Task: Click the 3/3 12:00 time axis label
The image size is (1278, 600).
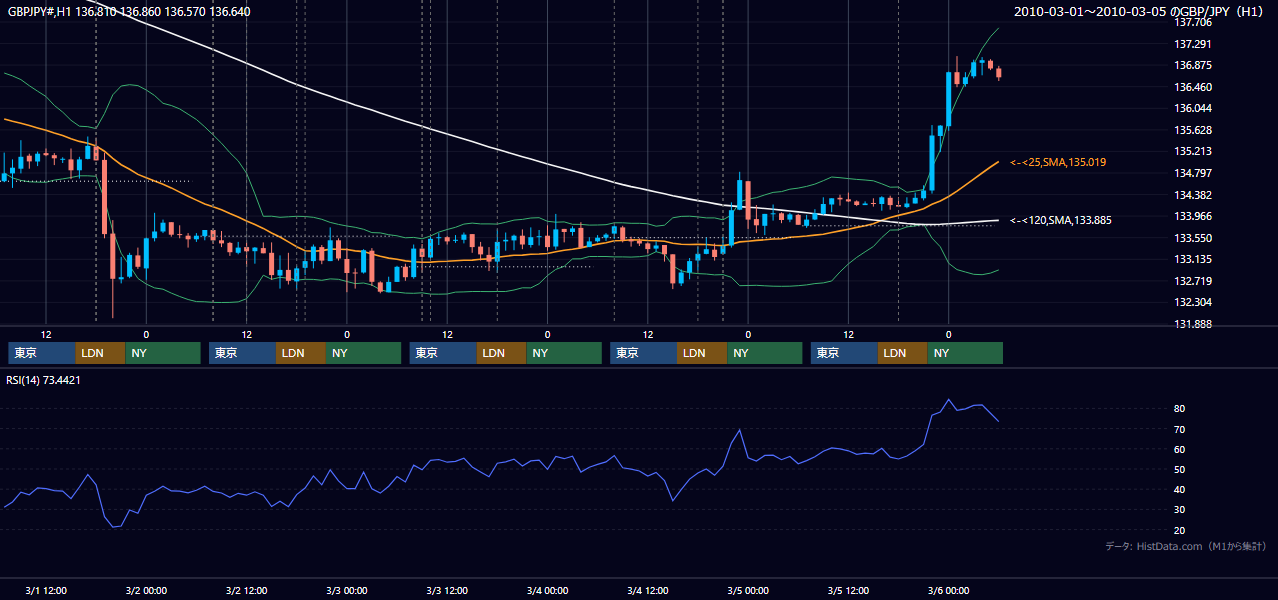Action: point(447,591)
